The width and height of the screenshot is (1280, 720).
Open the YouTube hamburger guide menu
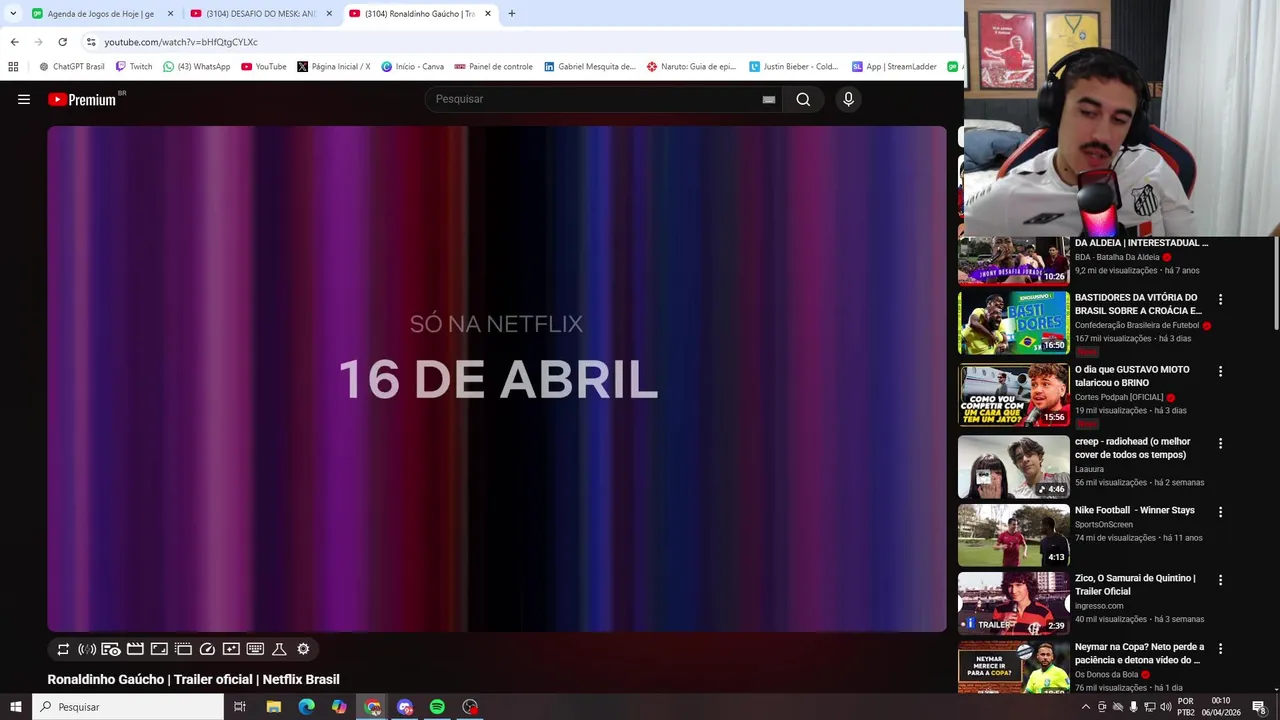(x=24, y=99)
